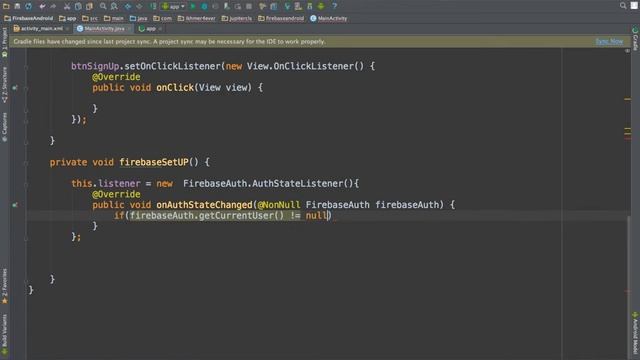640x360 pixels.
Task: Open the SDK Manager download icon
Action: [310, 6]
